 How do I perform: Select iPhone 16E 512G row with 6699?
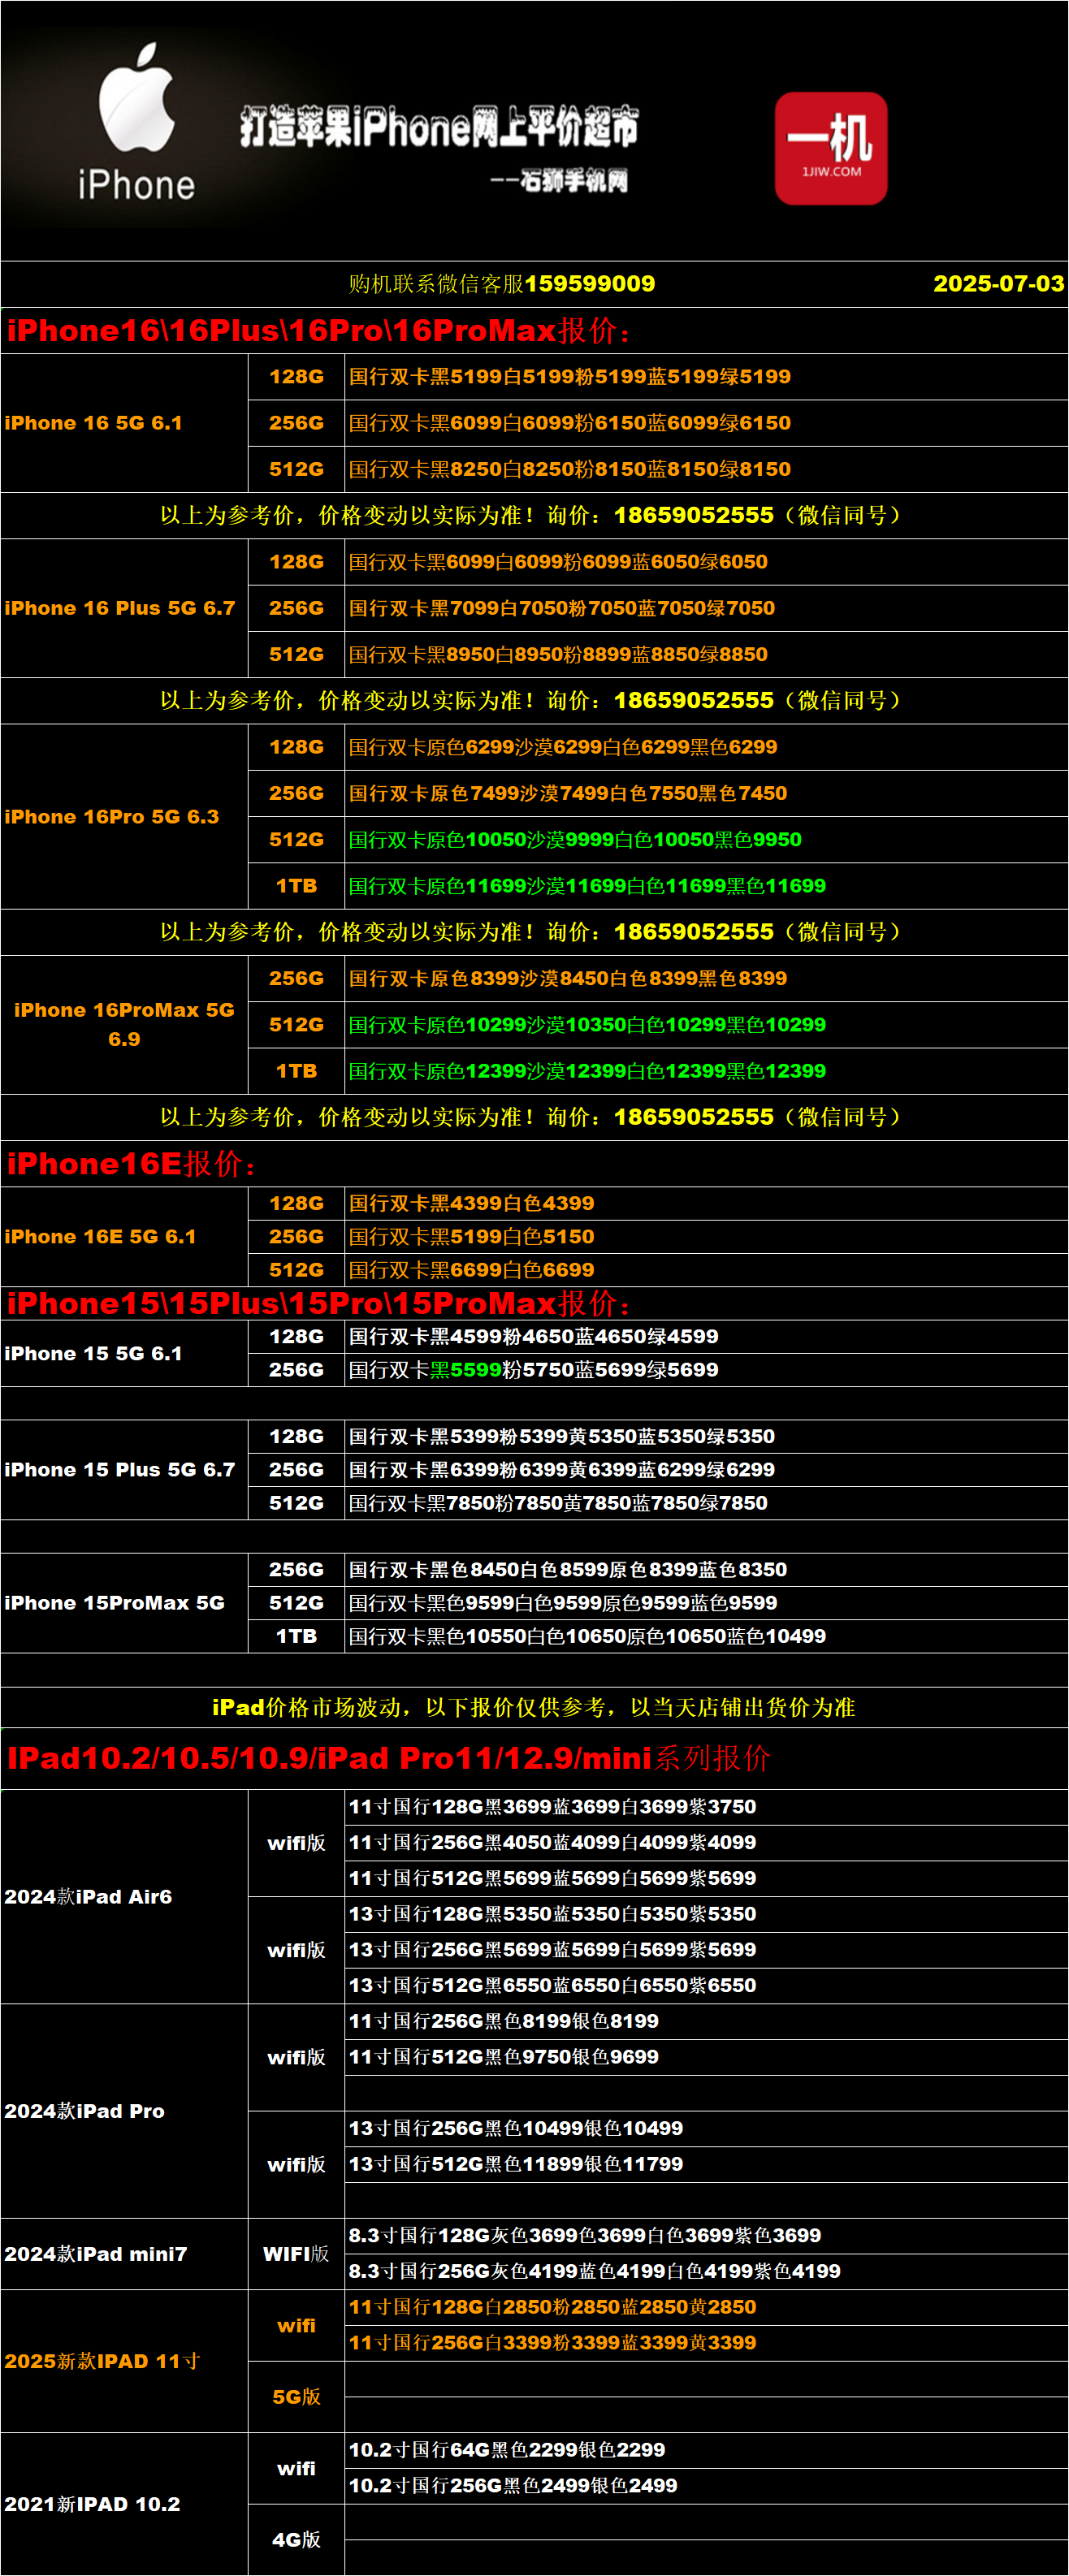click(706, 1269)
